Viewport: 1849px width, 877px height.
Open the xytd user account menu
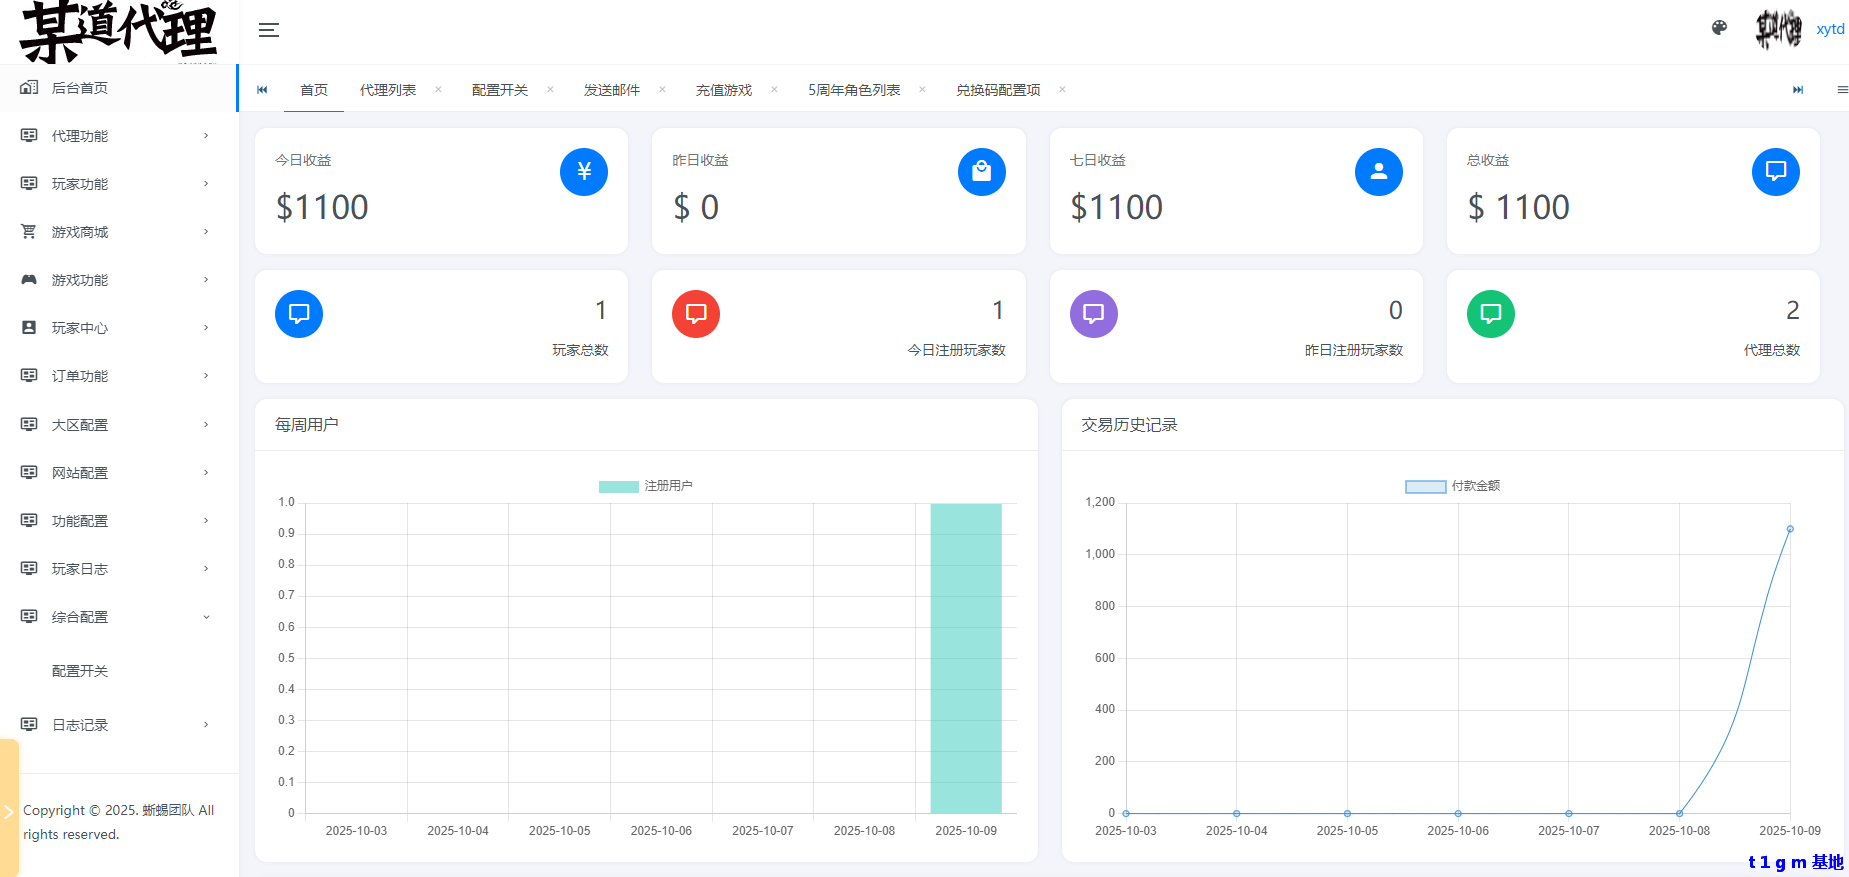point(1829,29)
